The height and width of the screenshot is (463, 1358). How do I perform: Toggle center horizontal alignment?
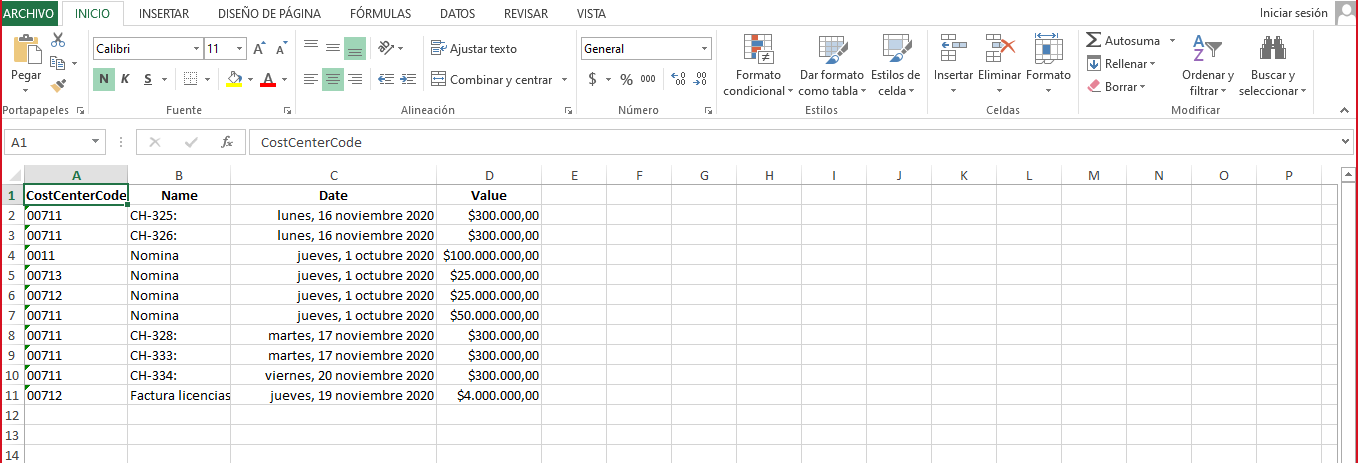(333, 79)
